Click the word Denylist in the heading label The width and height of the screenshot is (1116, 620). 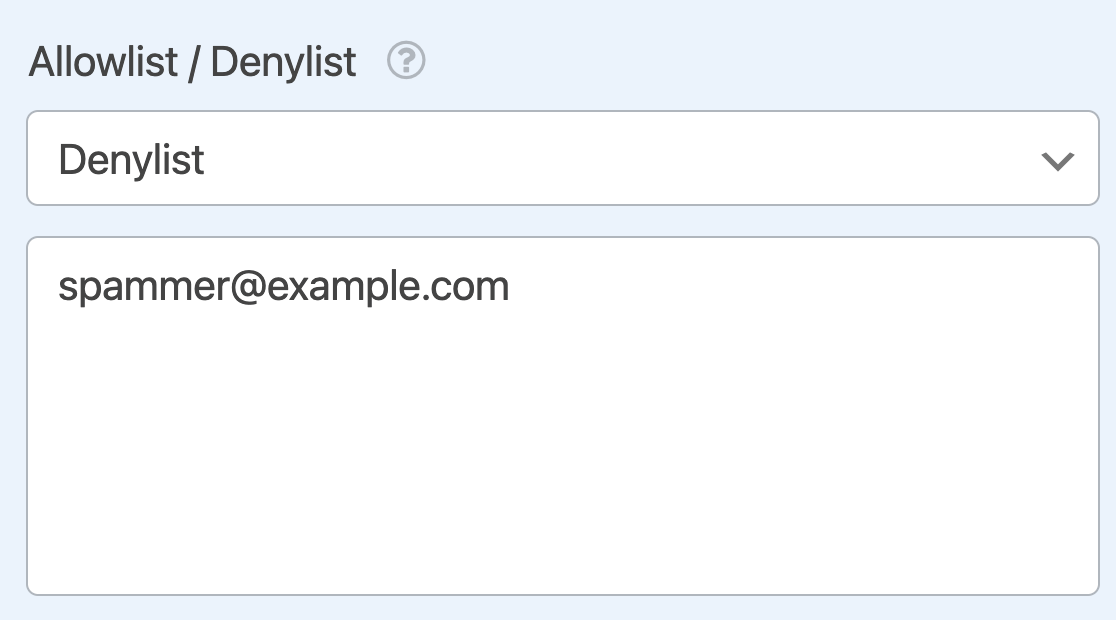pos(283,63)
